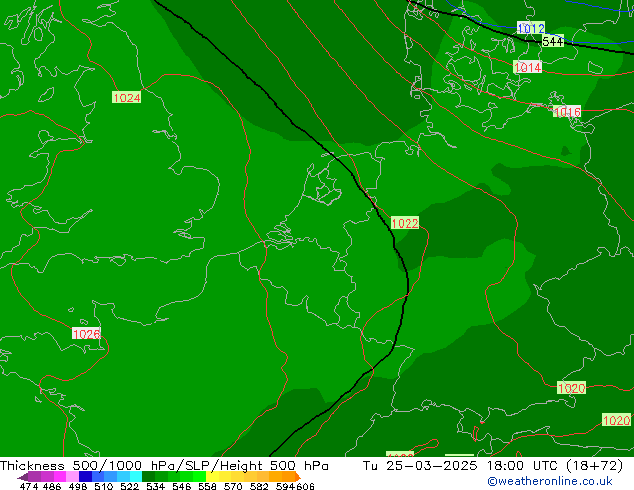
Task: Click the dark blue legend swatch above 498
Action: [x=85, y=476]
